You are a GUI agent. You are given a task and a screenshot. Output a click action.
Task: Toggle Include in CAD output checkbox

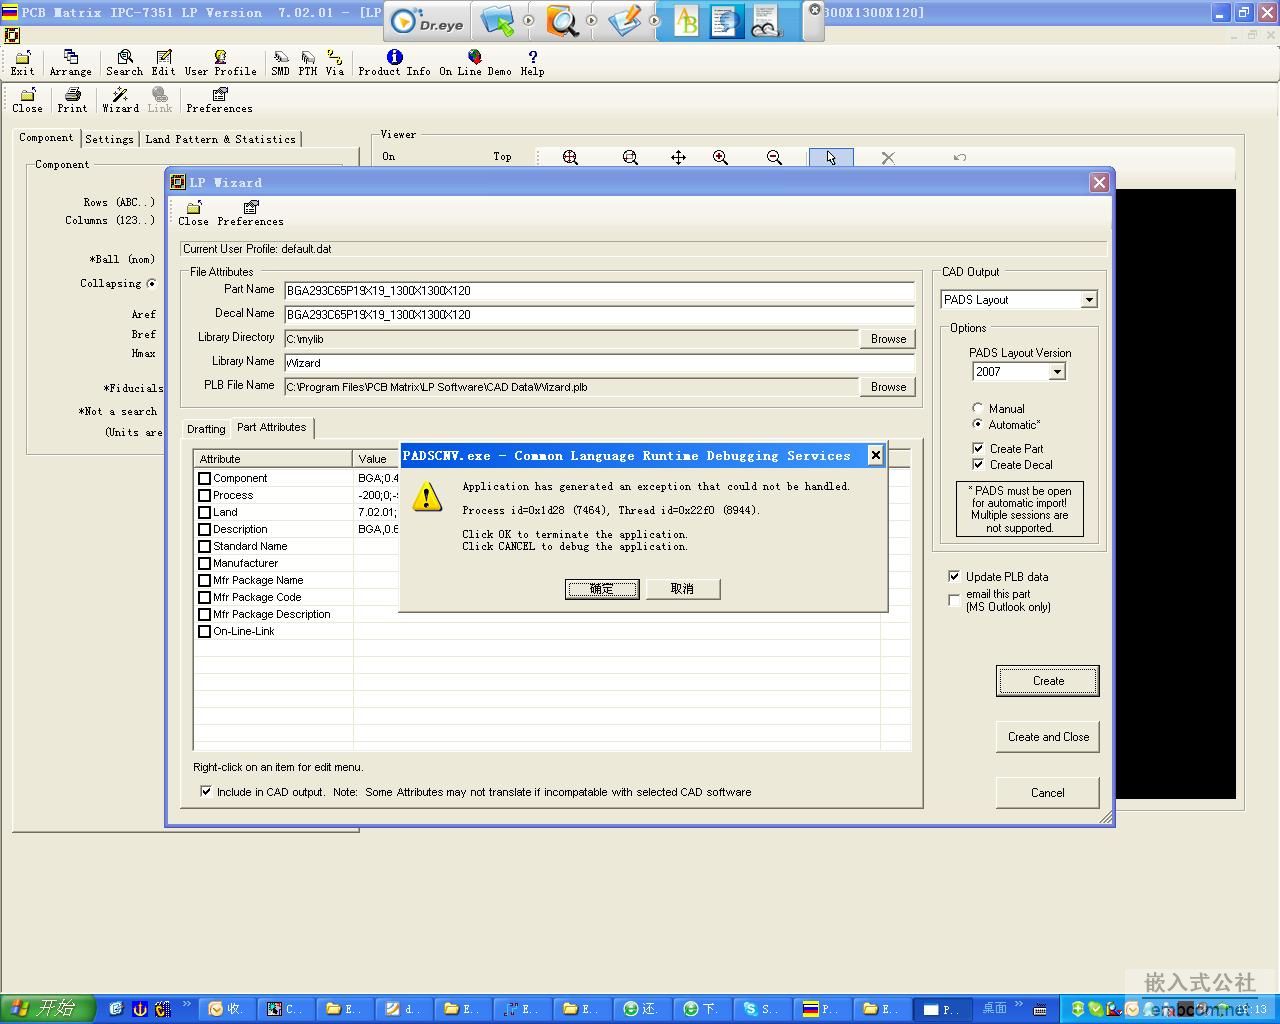coord(206,791)
